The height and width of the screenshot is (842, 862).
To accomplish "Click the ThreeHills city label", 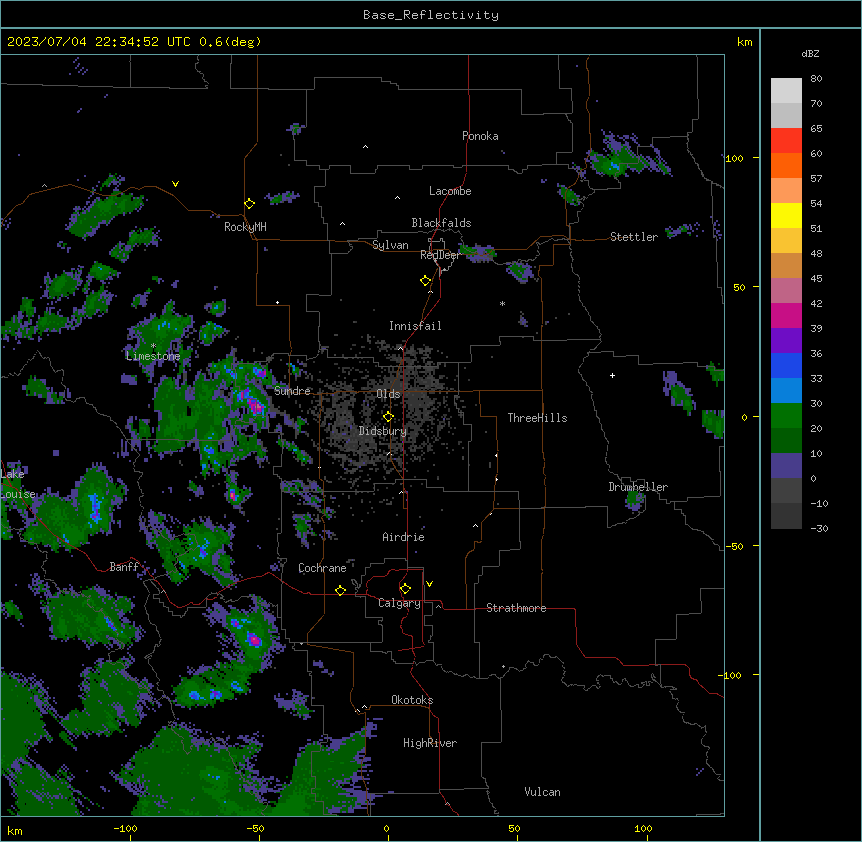I will [x=537, y=418].
